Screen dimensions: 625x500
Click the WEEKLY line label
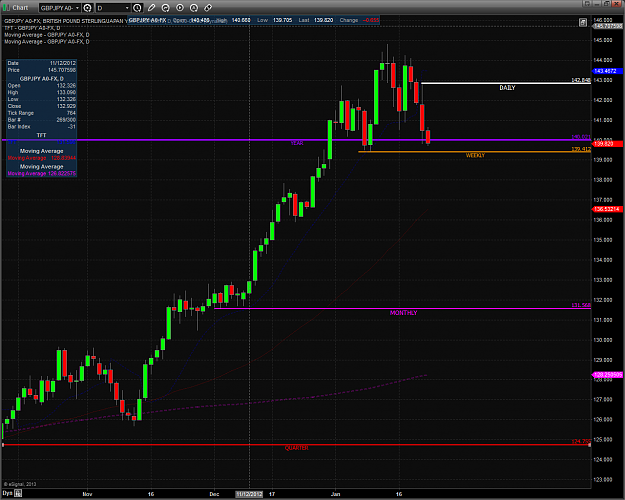point(475,155)
